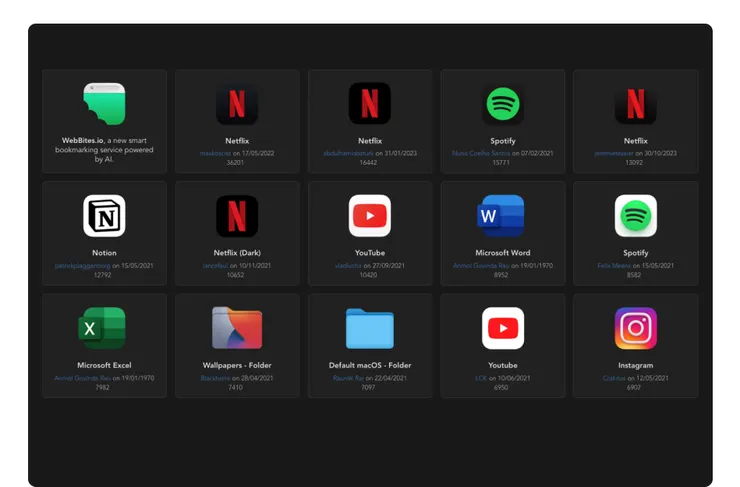Image resolution: width=740 pixels, height=487 pixels.
Task: Click the 'Notion' title text
Action: point(104,252)
